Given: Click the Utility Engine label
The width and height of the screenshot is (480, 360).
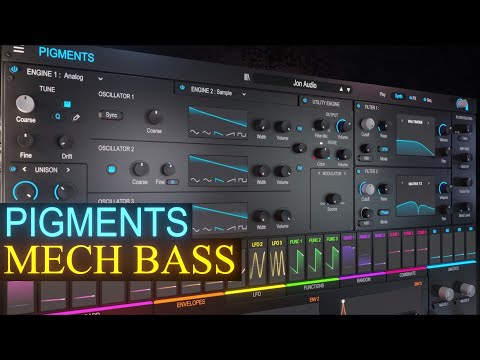Looking at the screenshot, I should tap(326, 103).
